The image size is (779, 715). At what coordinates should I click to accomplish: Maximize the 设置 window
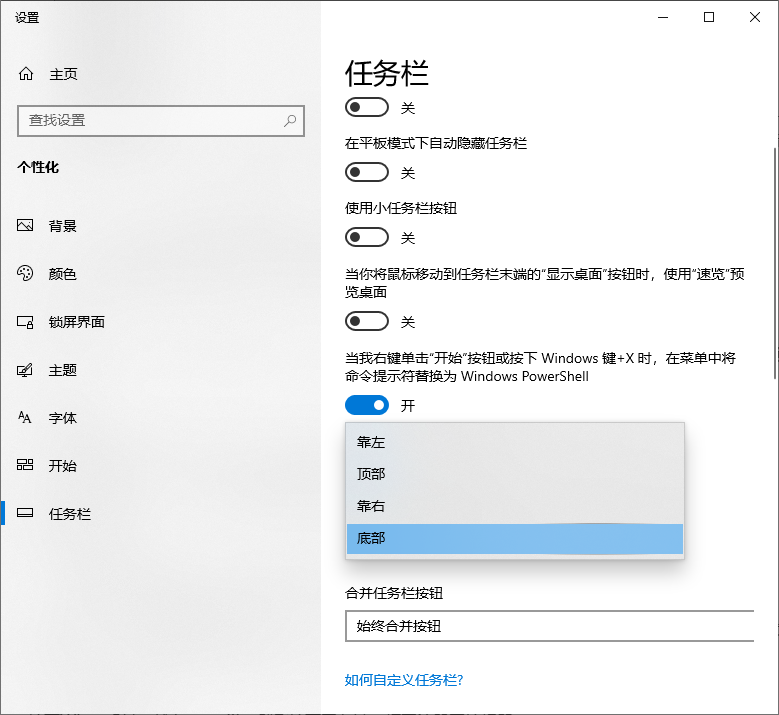click(x=709, y=17)
